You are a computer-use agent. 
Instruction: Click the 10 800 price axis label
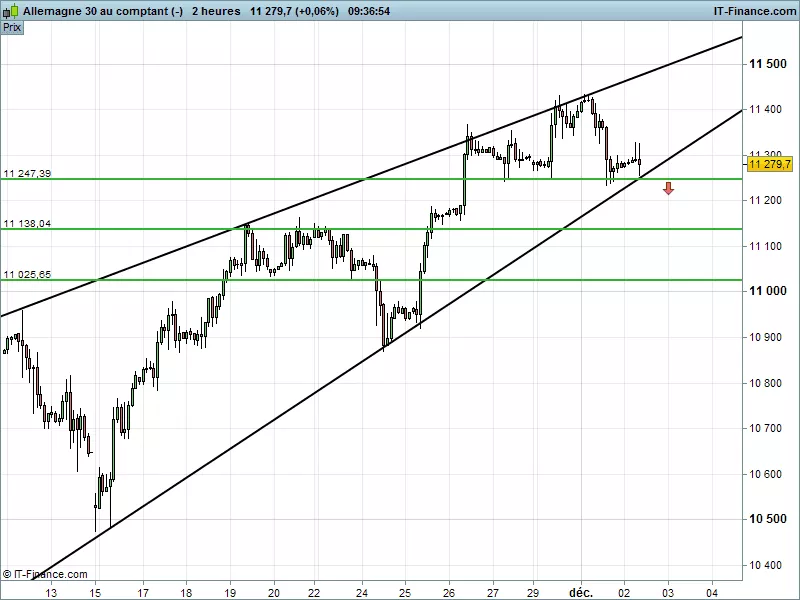(765, 383)
